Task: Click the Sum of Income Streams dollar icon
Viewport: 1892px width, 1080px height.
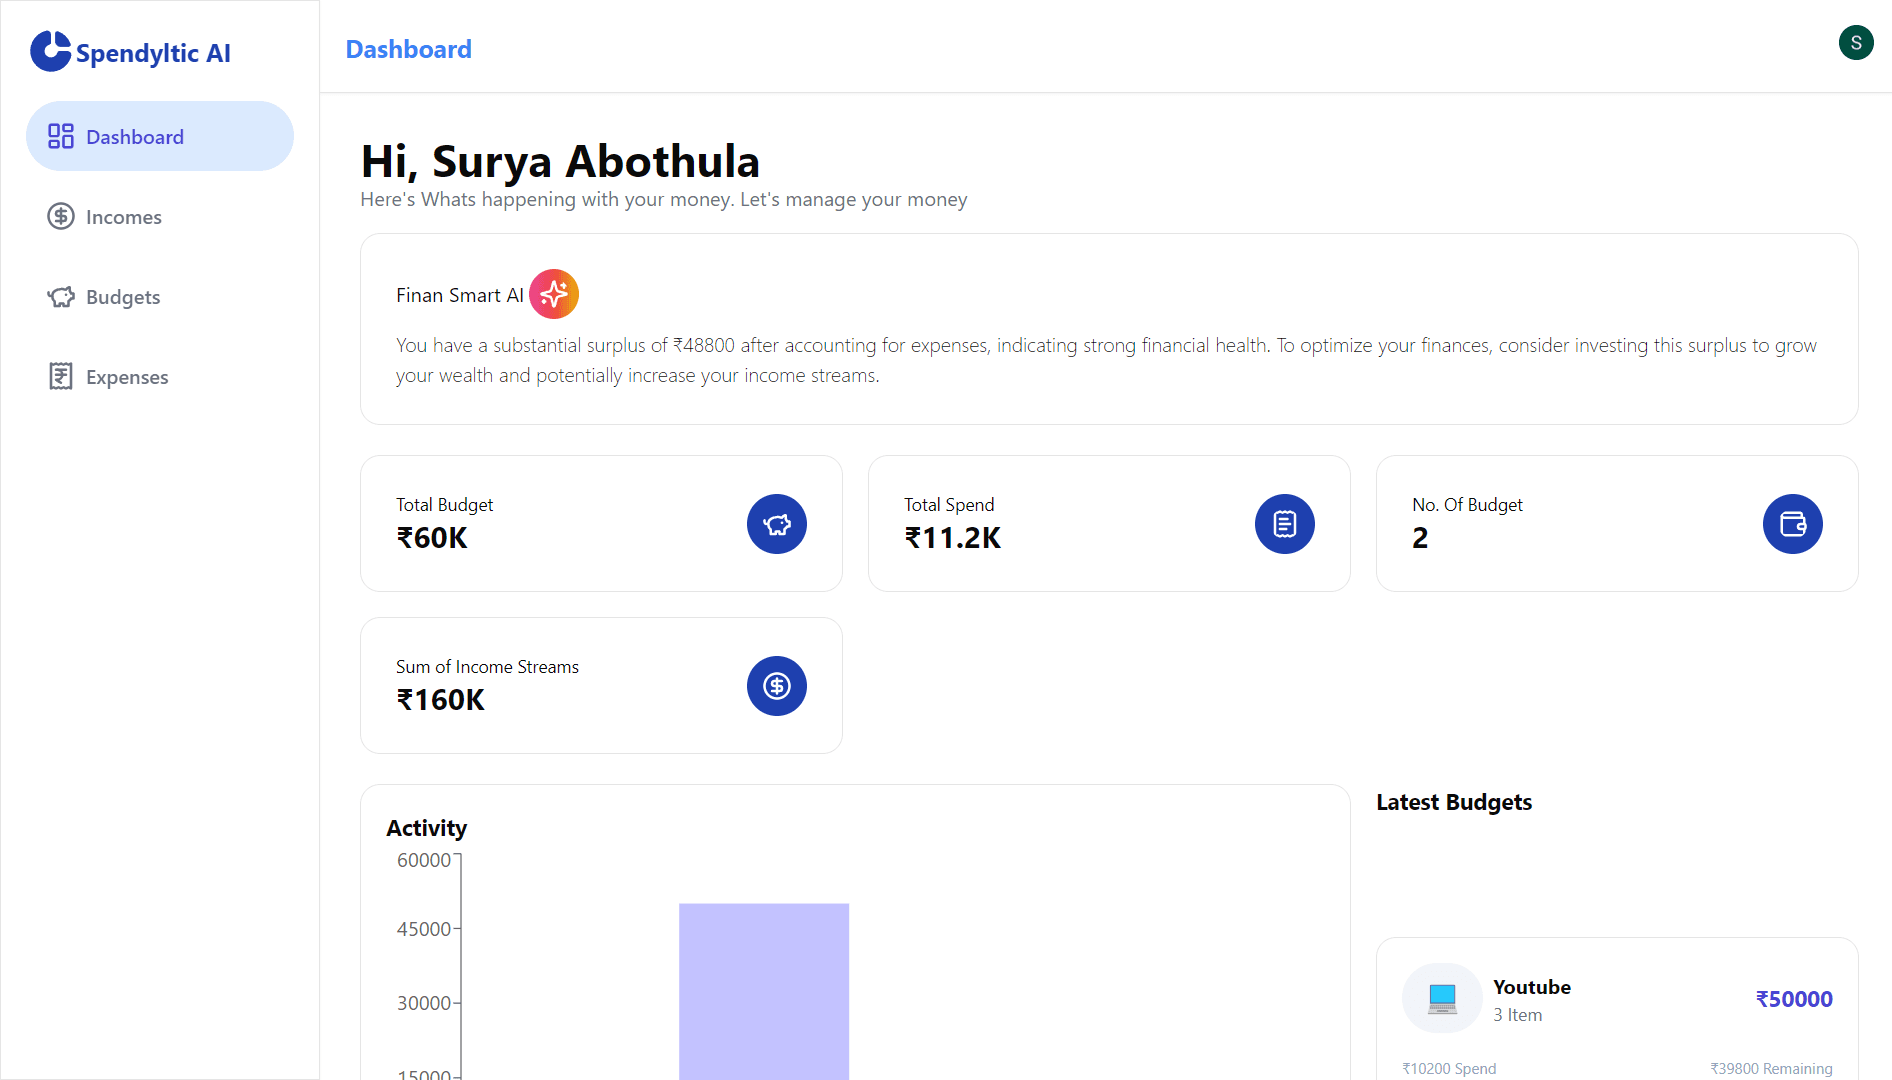Action: click(777, 686)
